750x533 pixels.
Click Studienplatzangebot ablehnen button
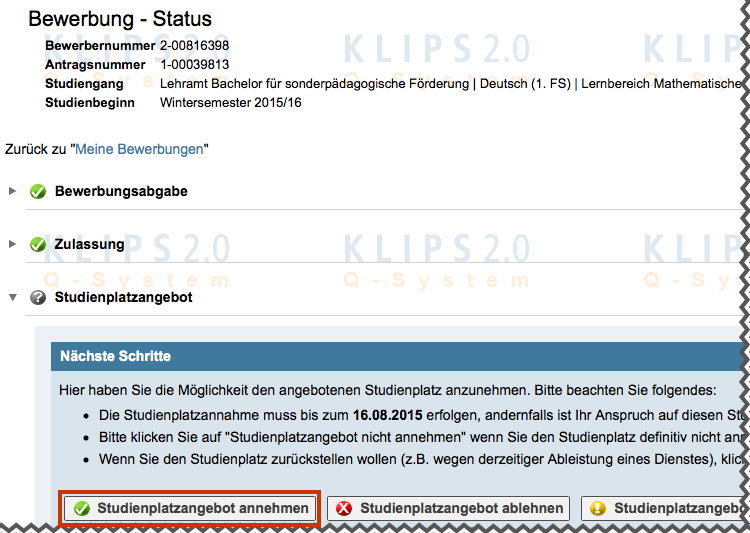448,508
